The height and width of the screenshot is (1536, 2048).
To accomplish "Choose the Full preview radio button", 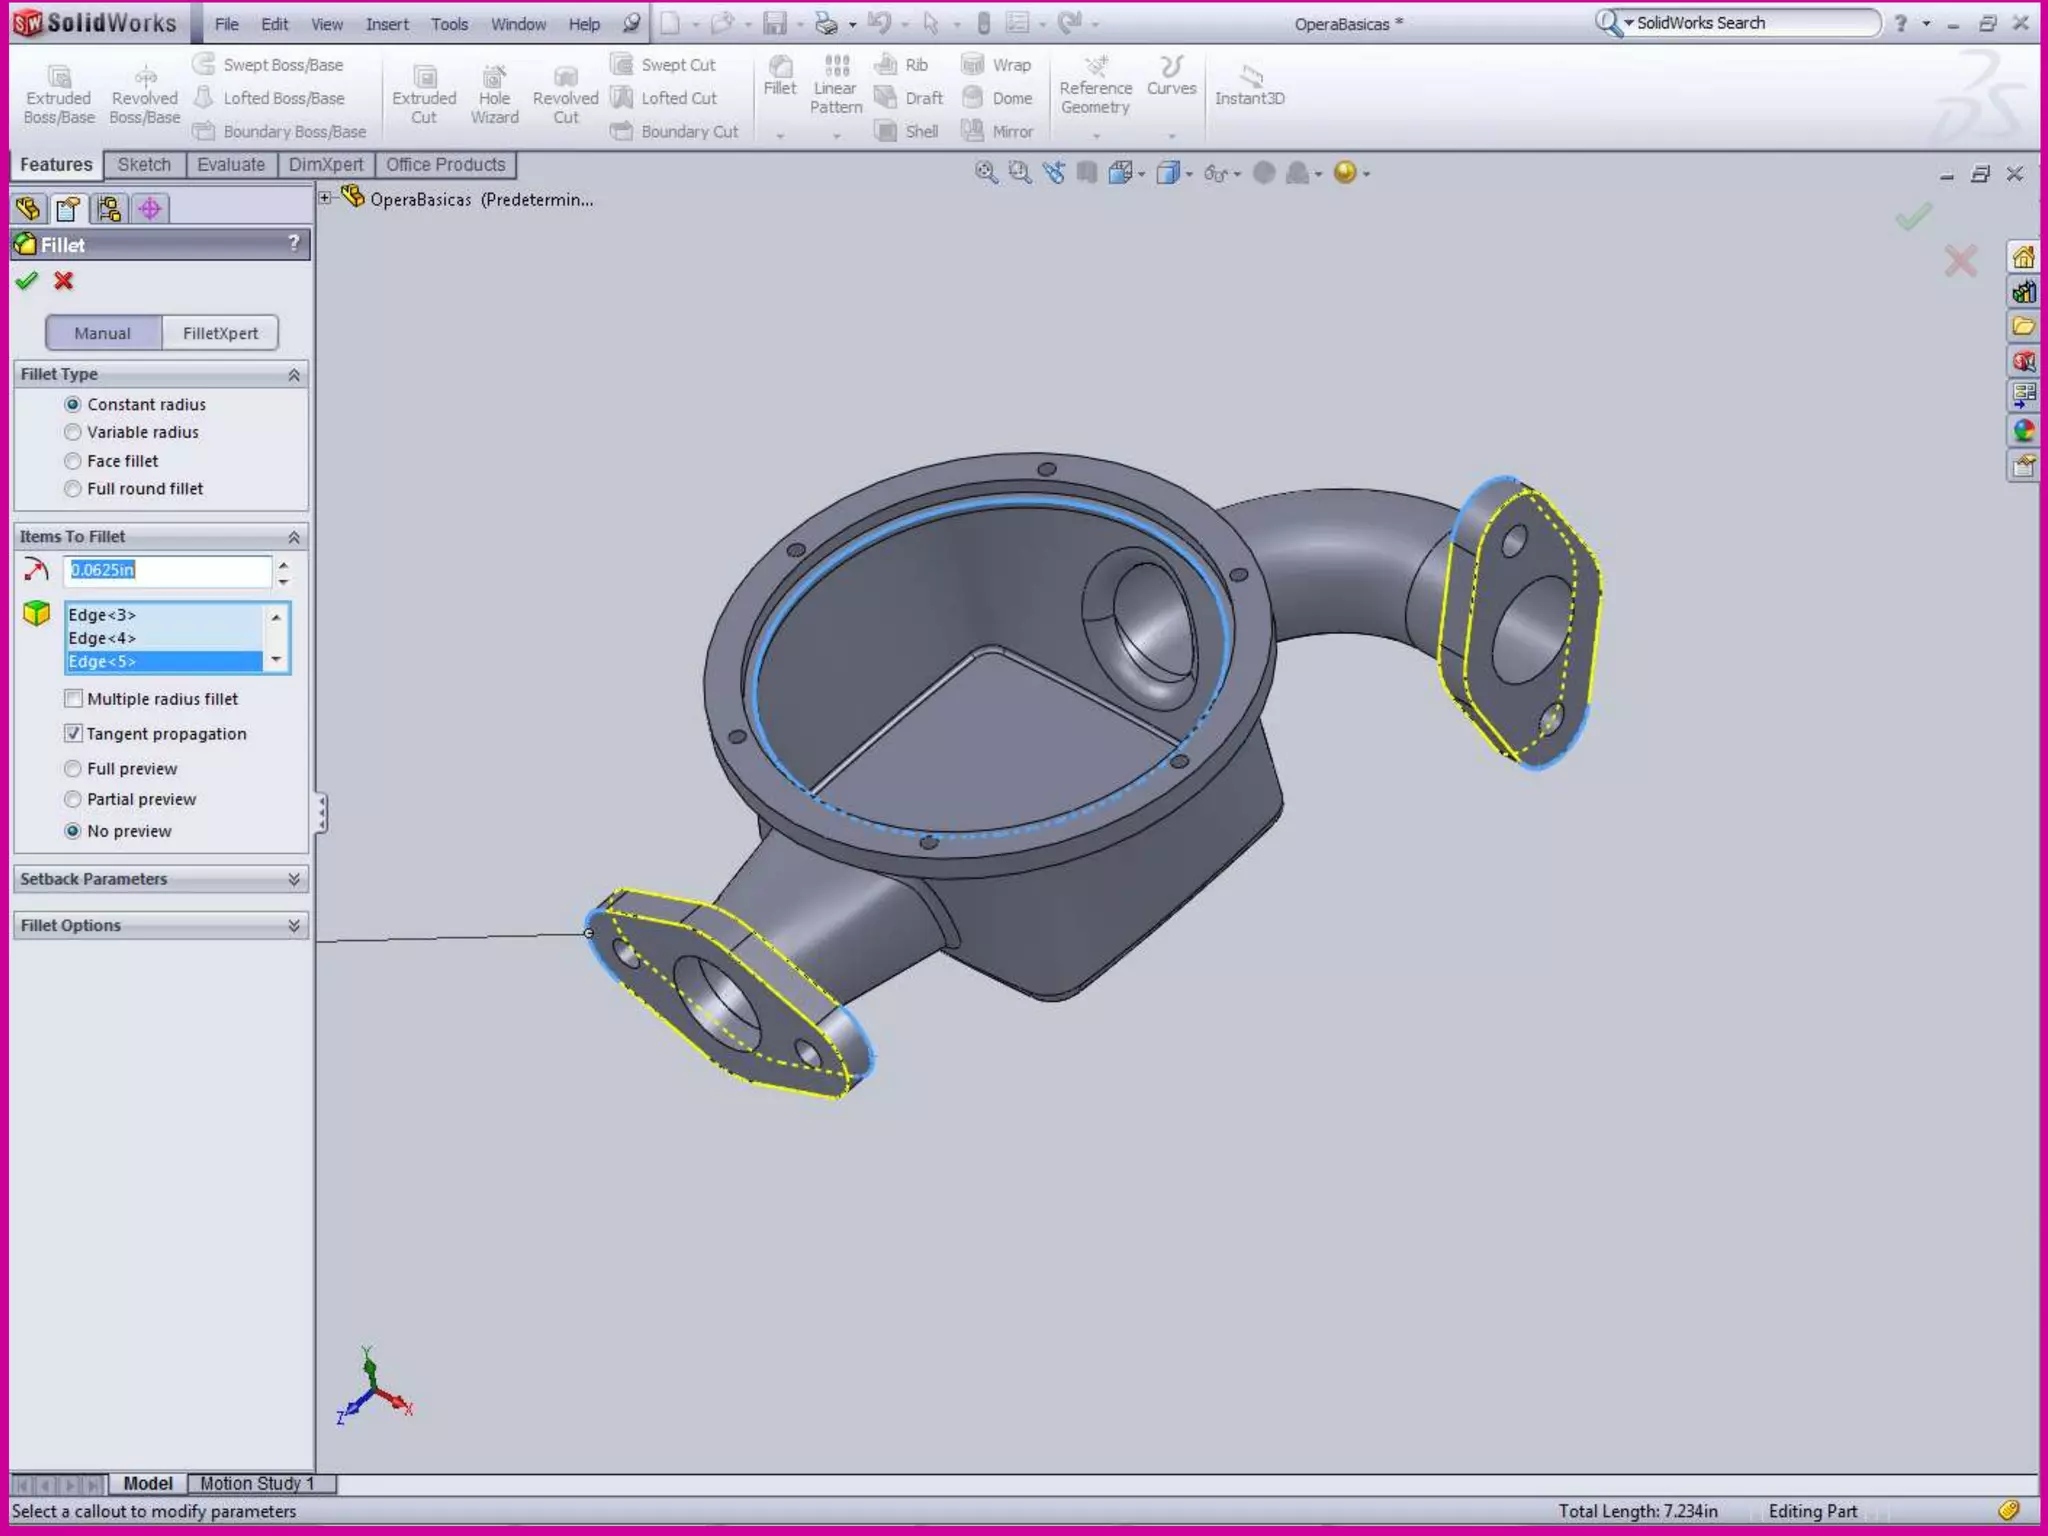I will click(73, 768).
